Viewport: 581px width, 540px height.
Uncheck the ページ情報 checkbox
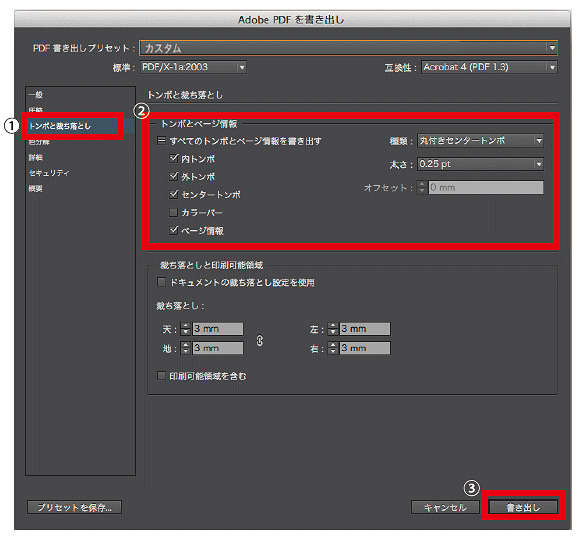click(x=173, y=231)
